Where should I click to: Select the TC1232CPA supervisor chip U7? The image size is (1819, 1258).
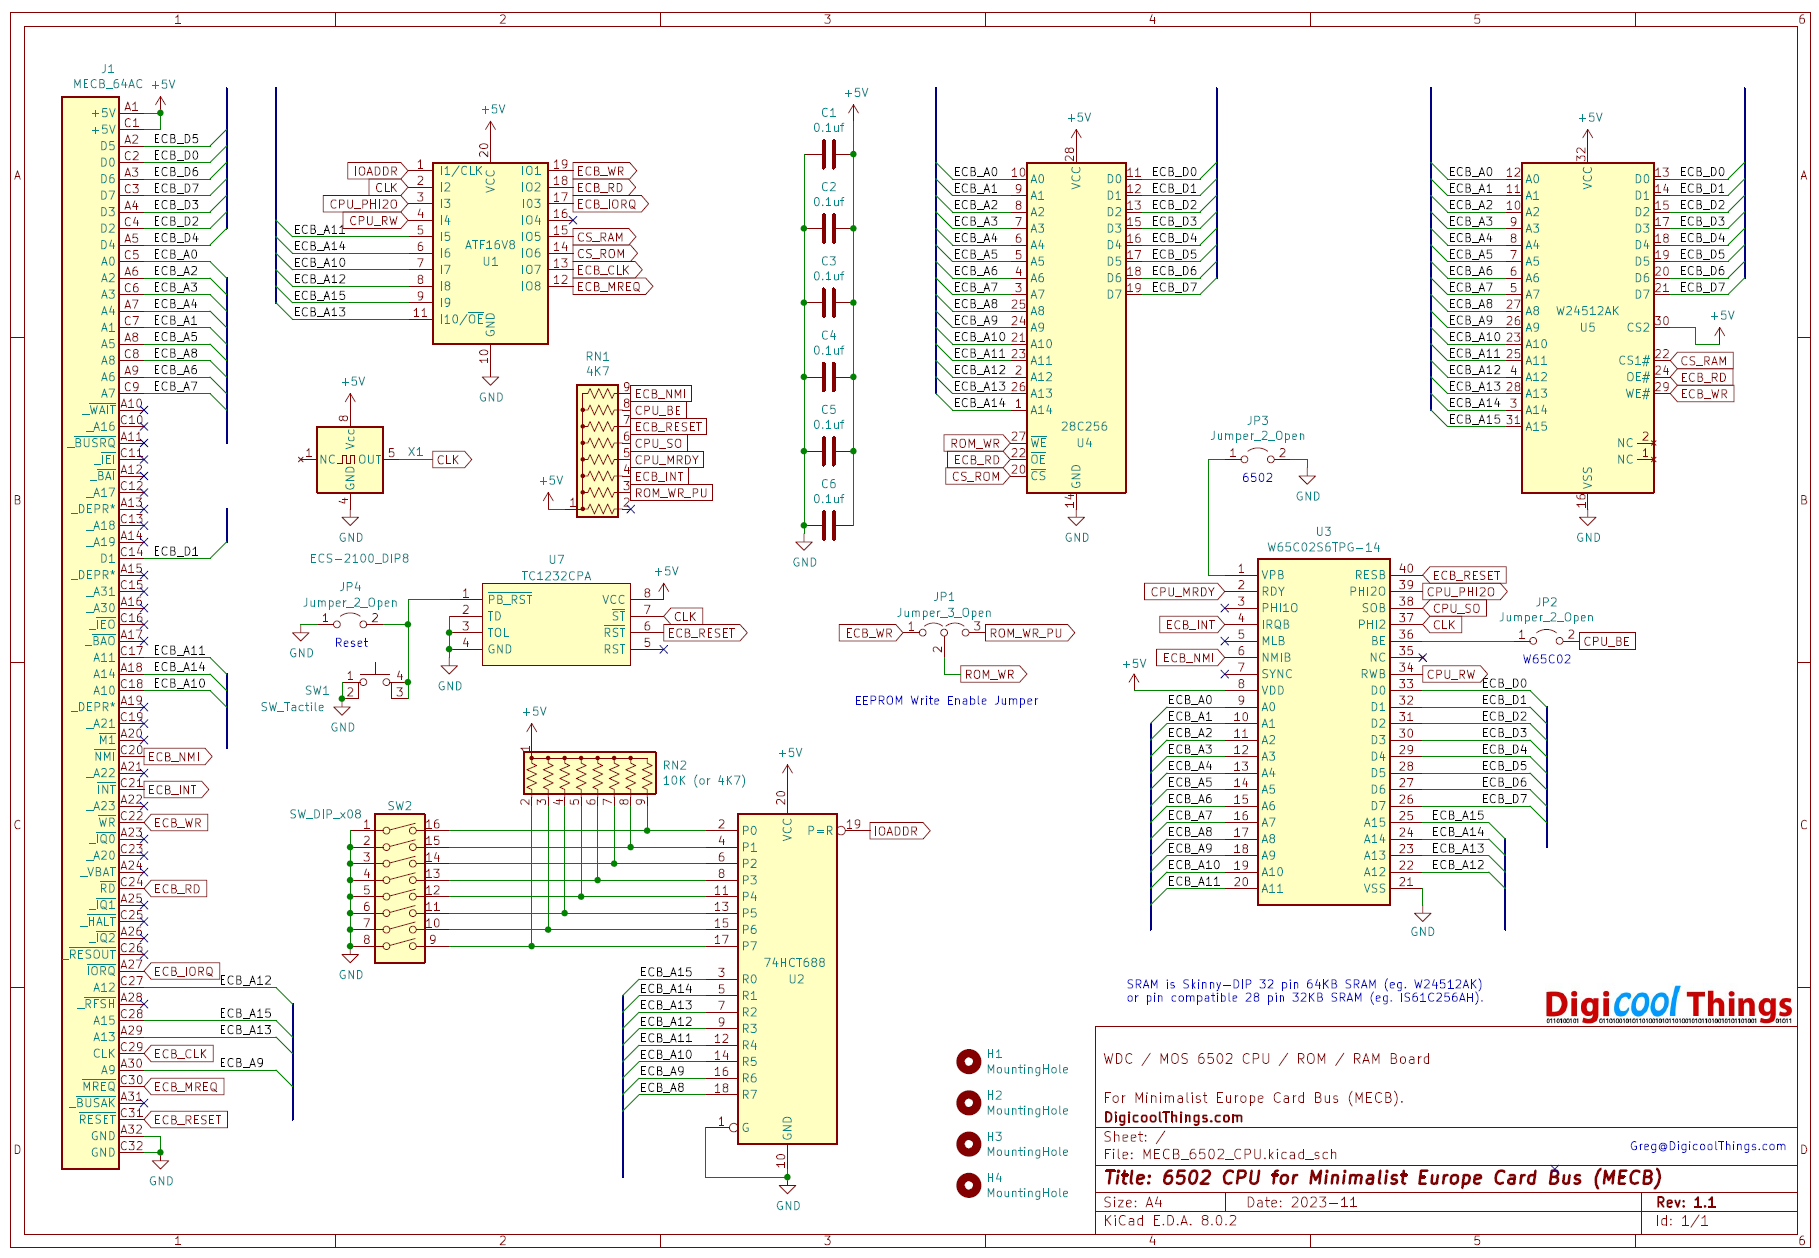coord(558,625)
